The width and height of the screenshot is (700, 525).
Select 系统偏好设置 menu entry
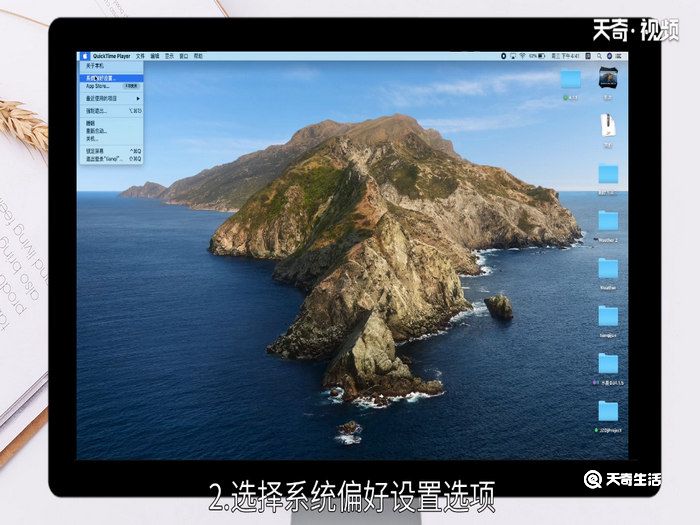click(112, 78)
